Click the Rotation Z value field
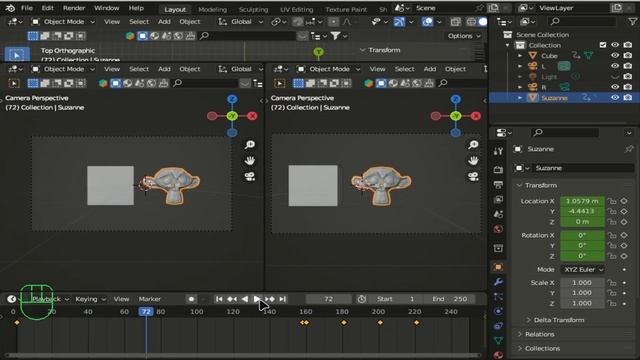This screenshot has width=640, height=360. (x=582, y=256)
